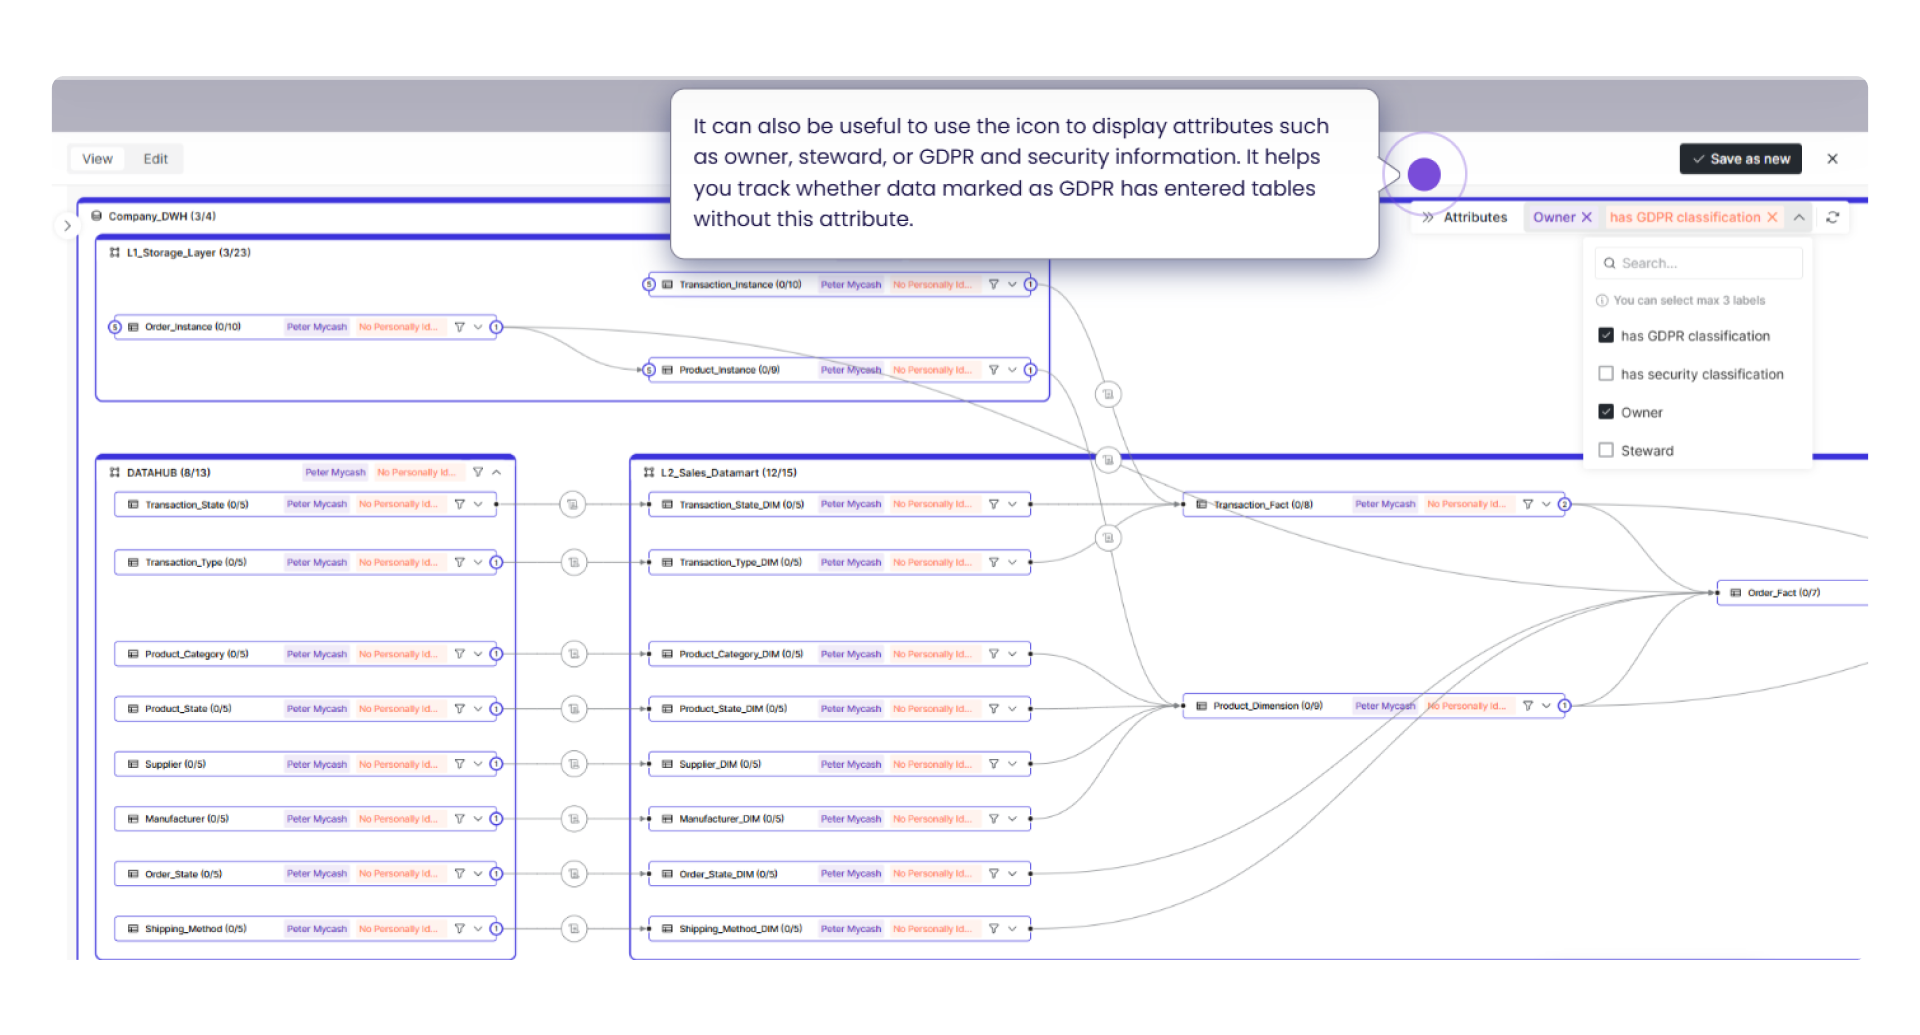Click the double-chevron icon before Attributes label

tap(1430, 217)
